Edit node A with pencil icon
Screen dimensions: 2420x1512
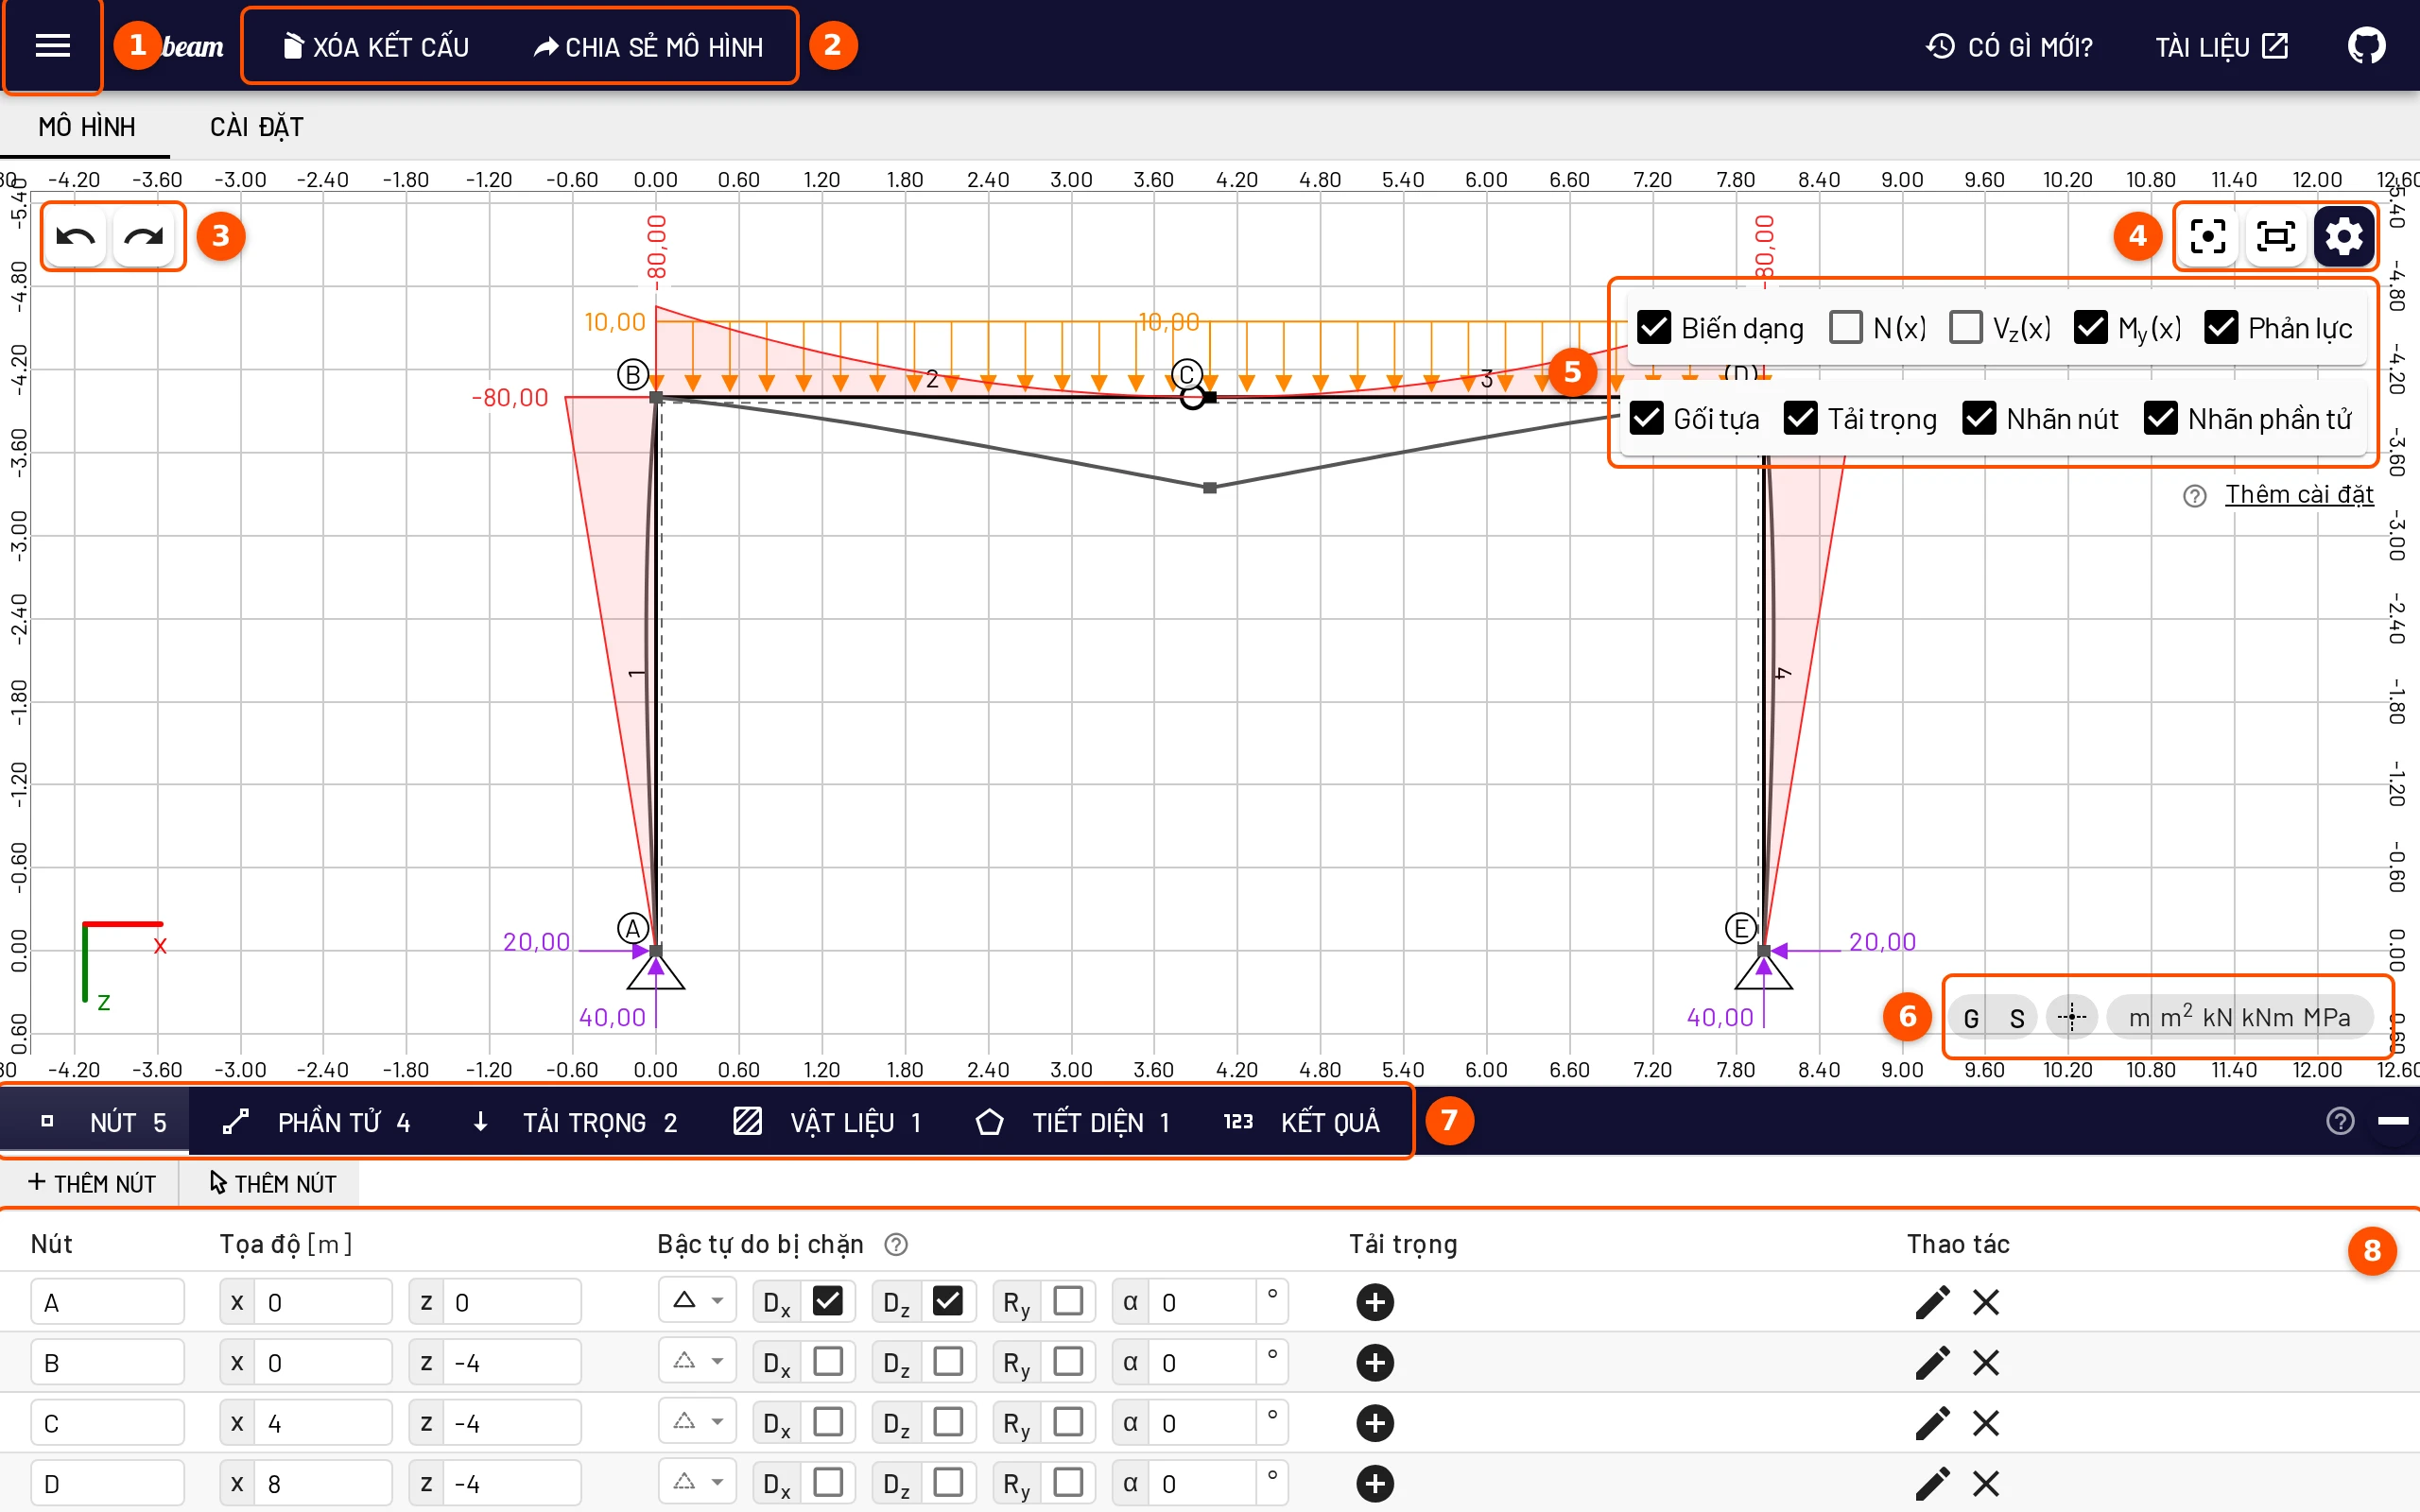(x=1932, y=1302)
